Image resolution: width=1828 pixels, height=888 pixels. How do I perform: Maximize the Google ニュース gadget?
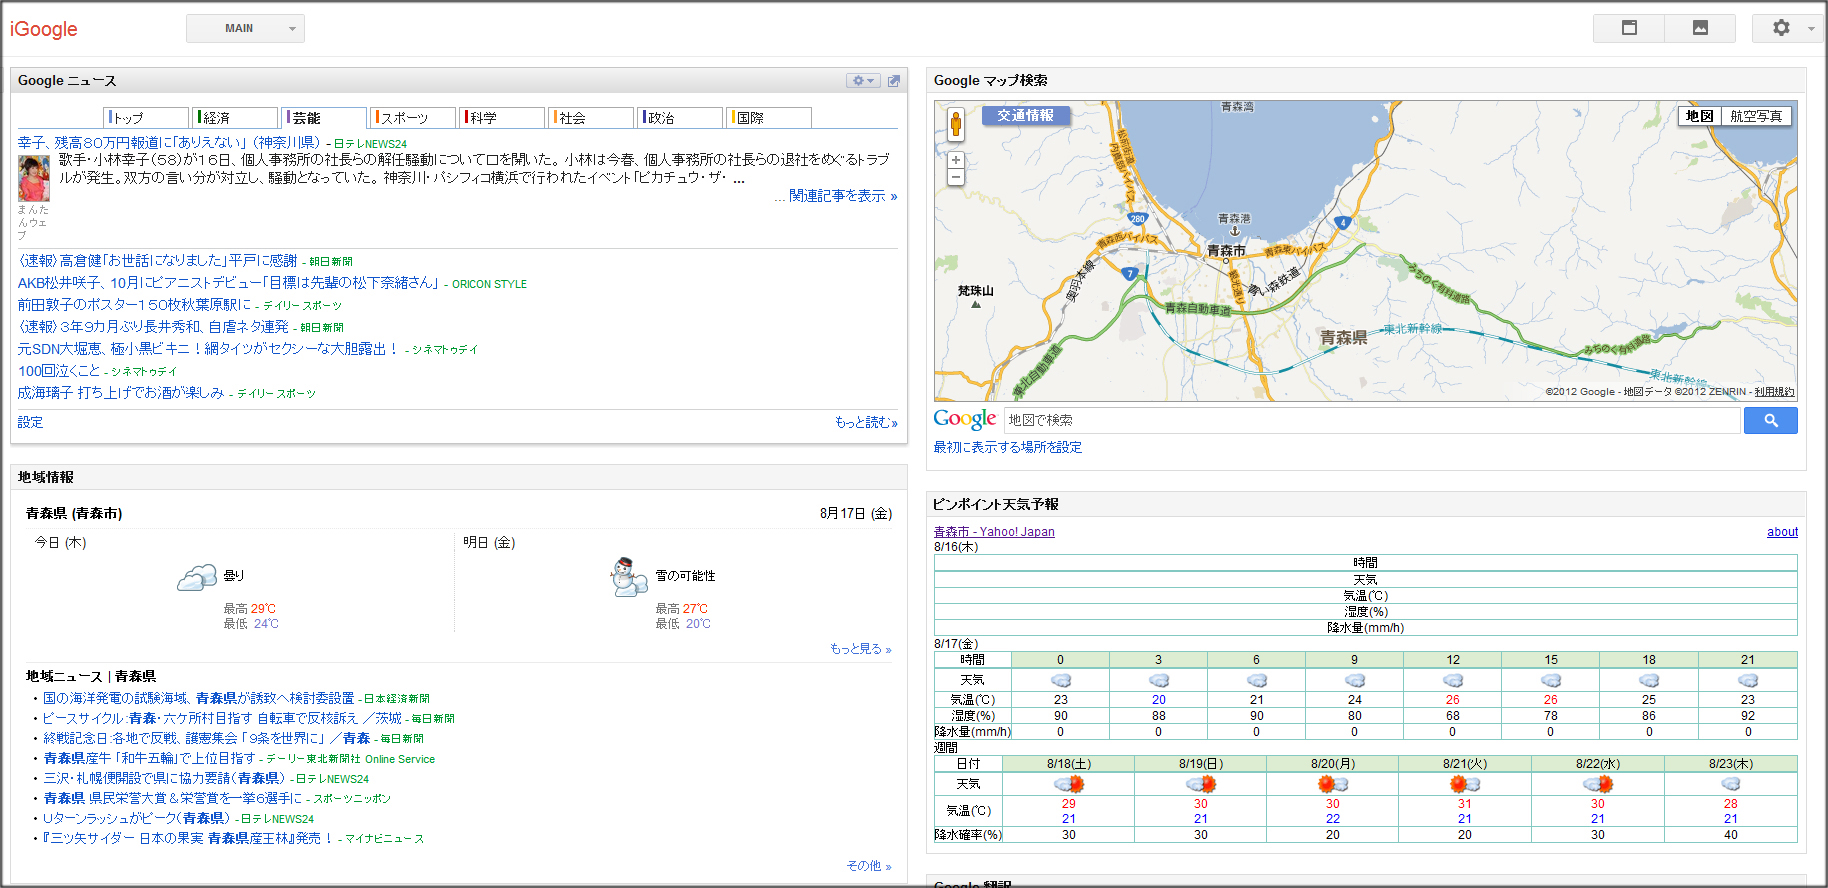(894, 81)
